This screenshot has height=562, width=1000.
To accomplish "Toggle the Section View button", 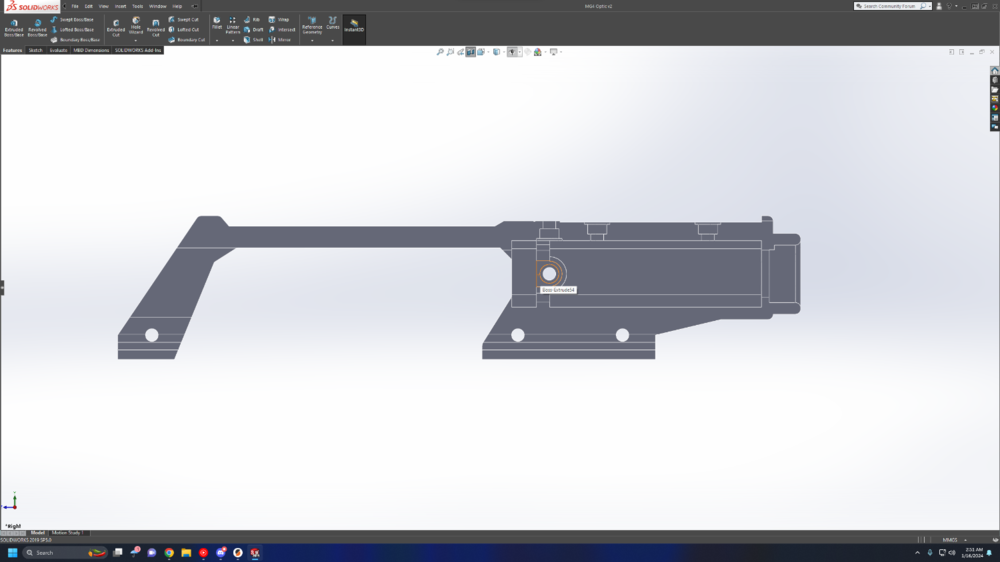I will point(470,52).
